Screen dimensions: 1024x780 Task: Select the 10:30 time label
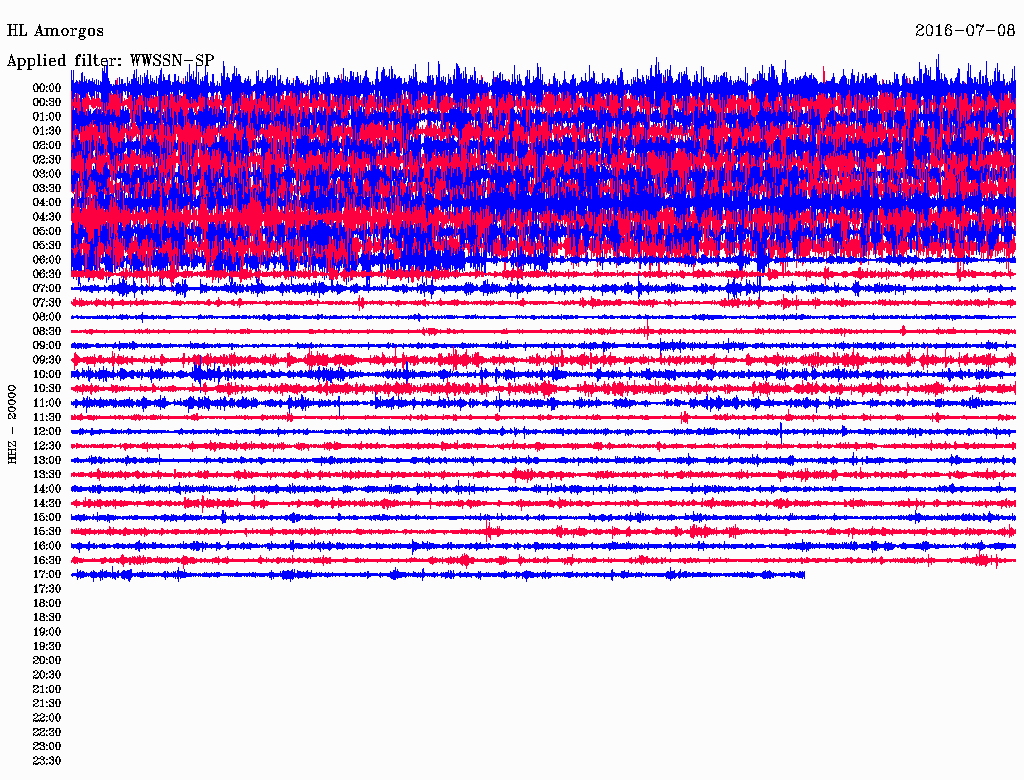point(47,388)
